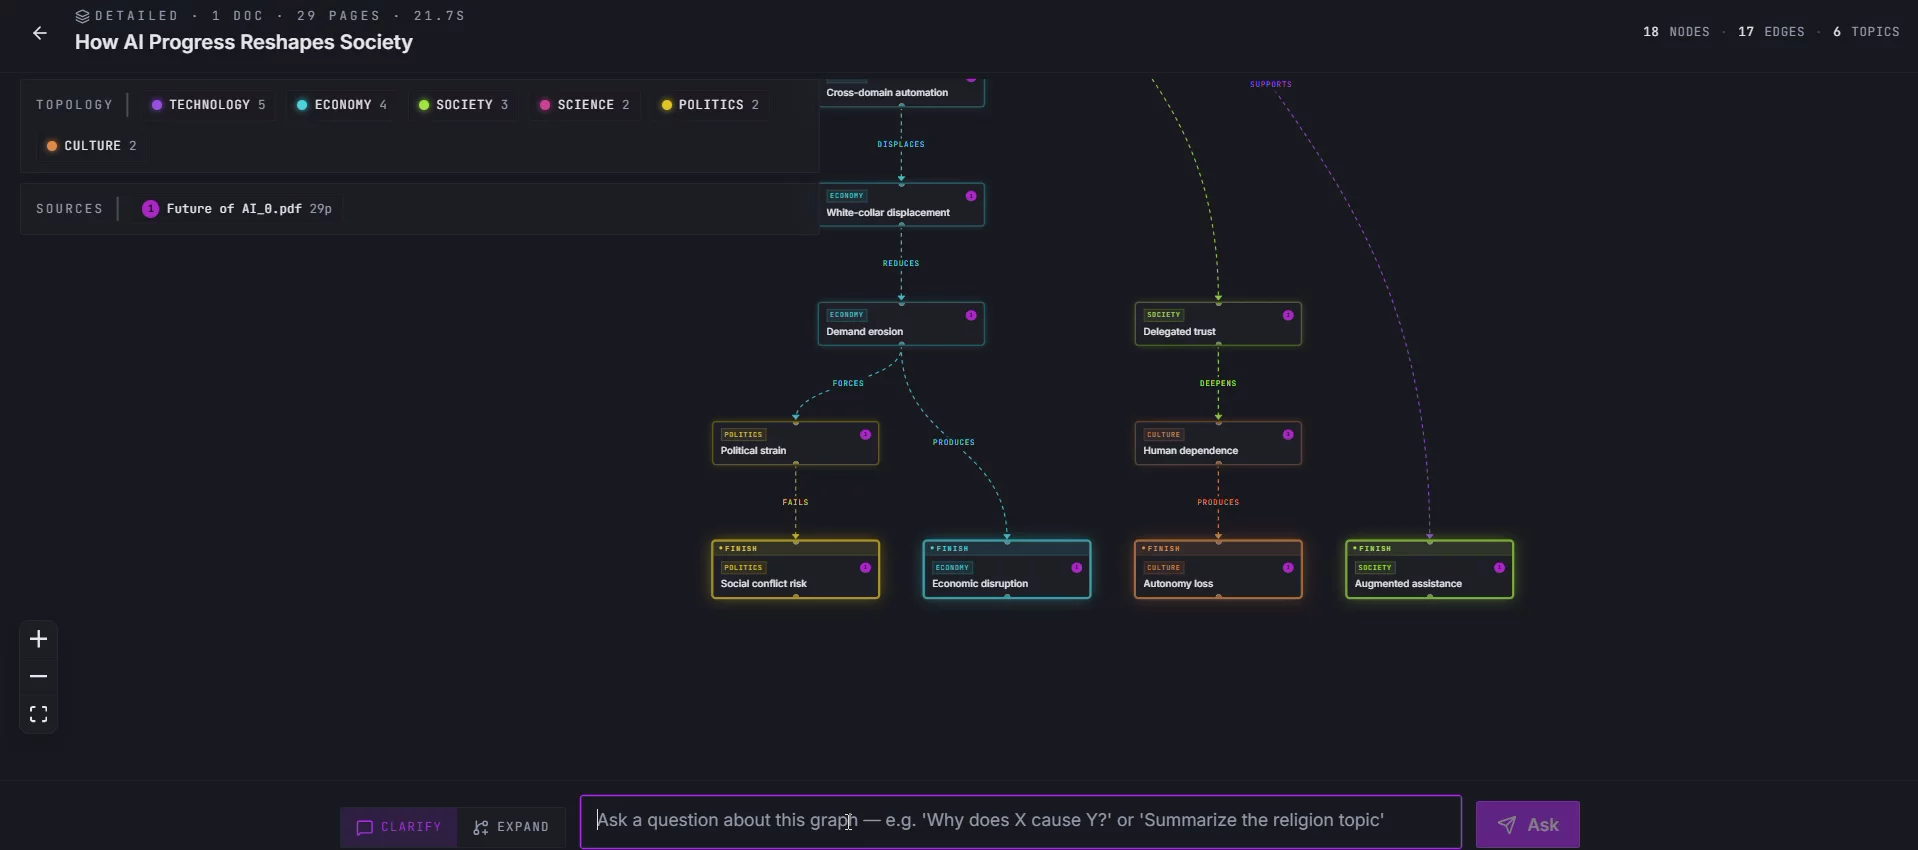Filter by the Culture topic
This screenshot has height=850, width=1918.
tap(91, 146)
